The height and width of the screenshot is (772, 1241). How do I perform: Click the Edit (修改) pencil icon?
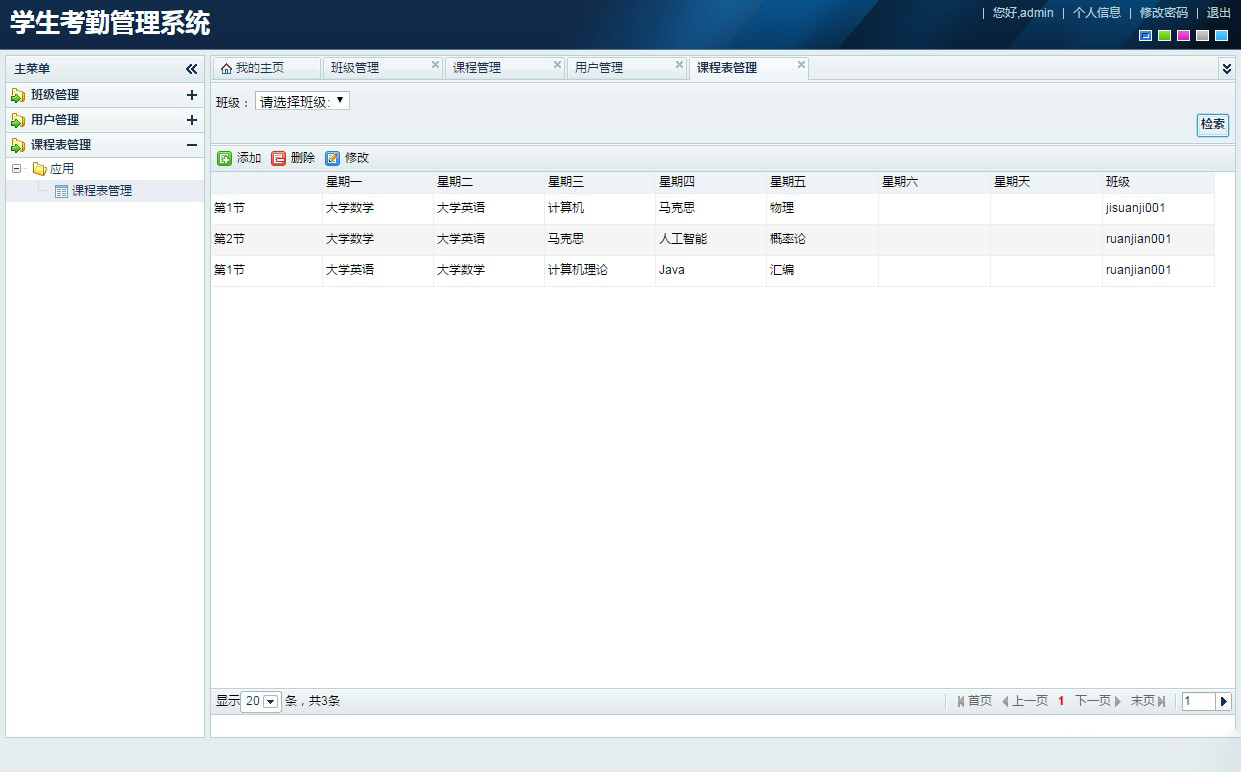(333, 158)
